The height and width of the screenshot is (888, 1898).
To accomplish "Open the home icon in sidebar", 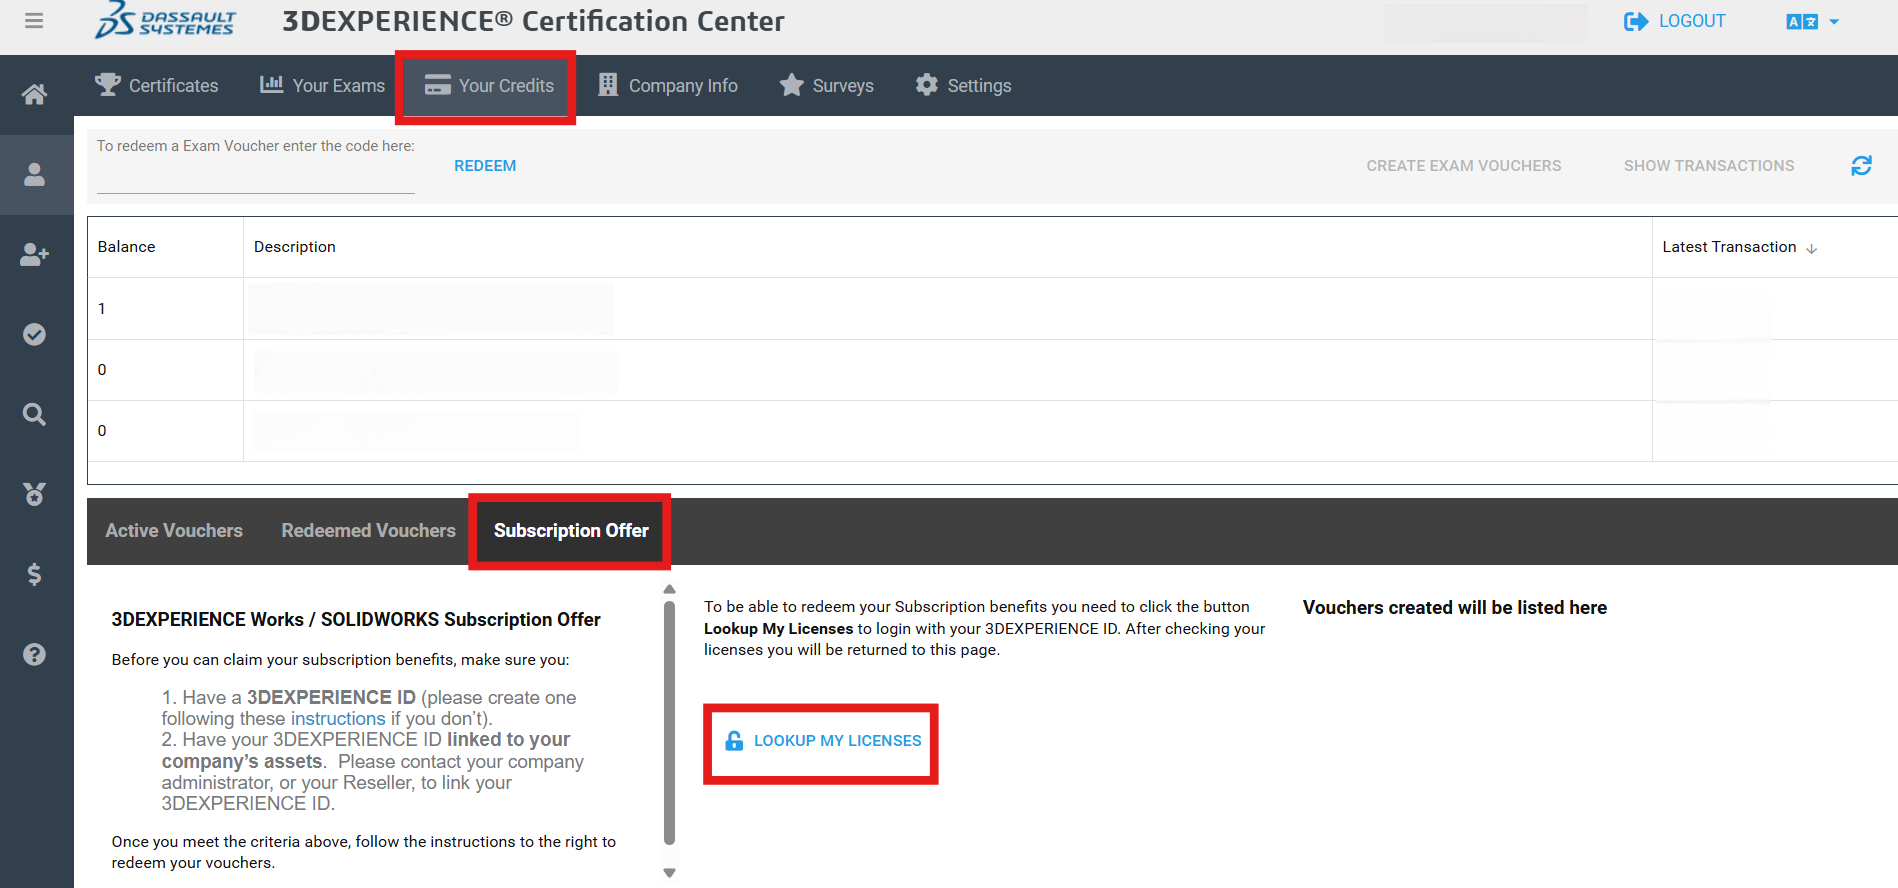I will (34, 95).
